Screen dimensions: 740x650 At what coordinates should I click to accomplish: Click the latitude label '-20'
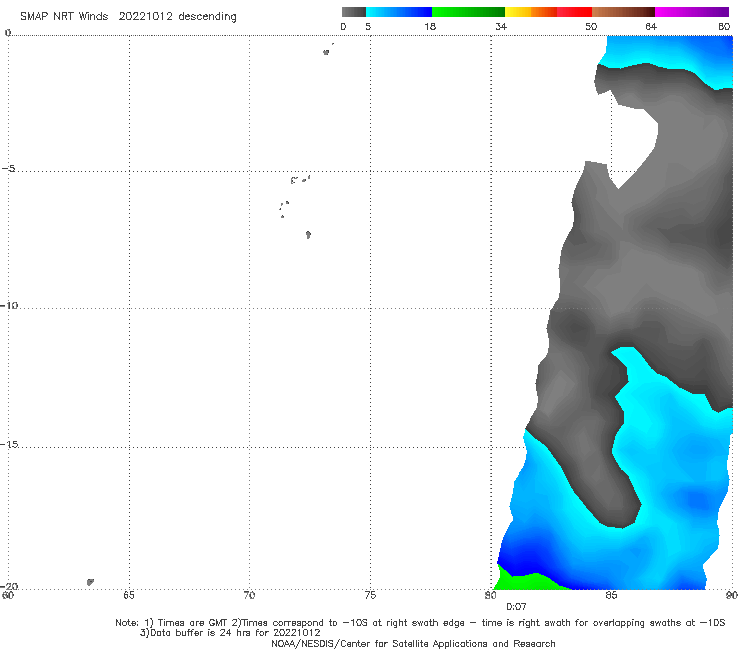pyautogui.click(x=9, y=586)
